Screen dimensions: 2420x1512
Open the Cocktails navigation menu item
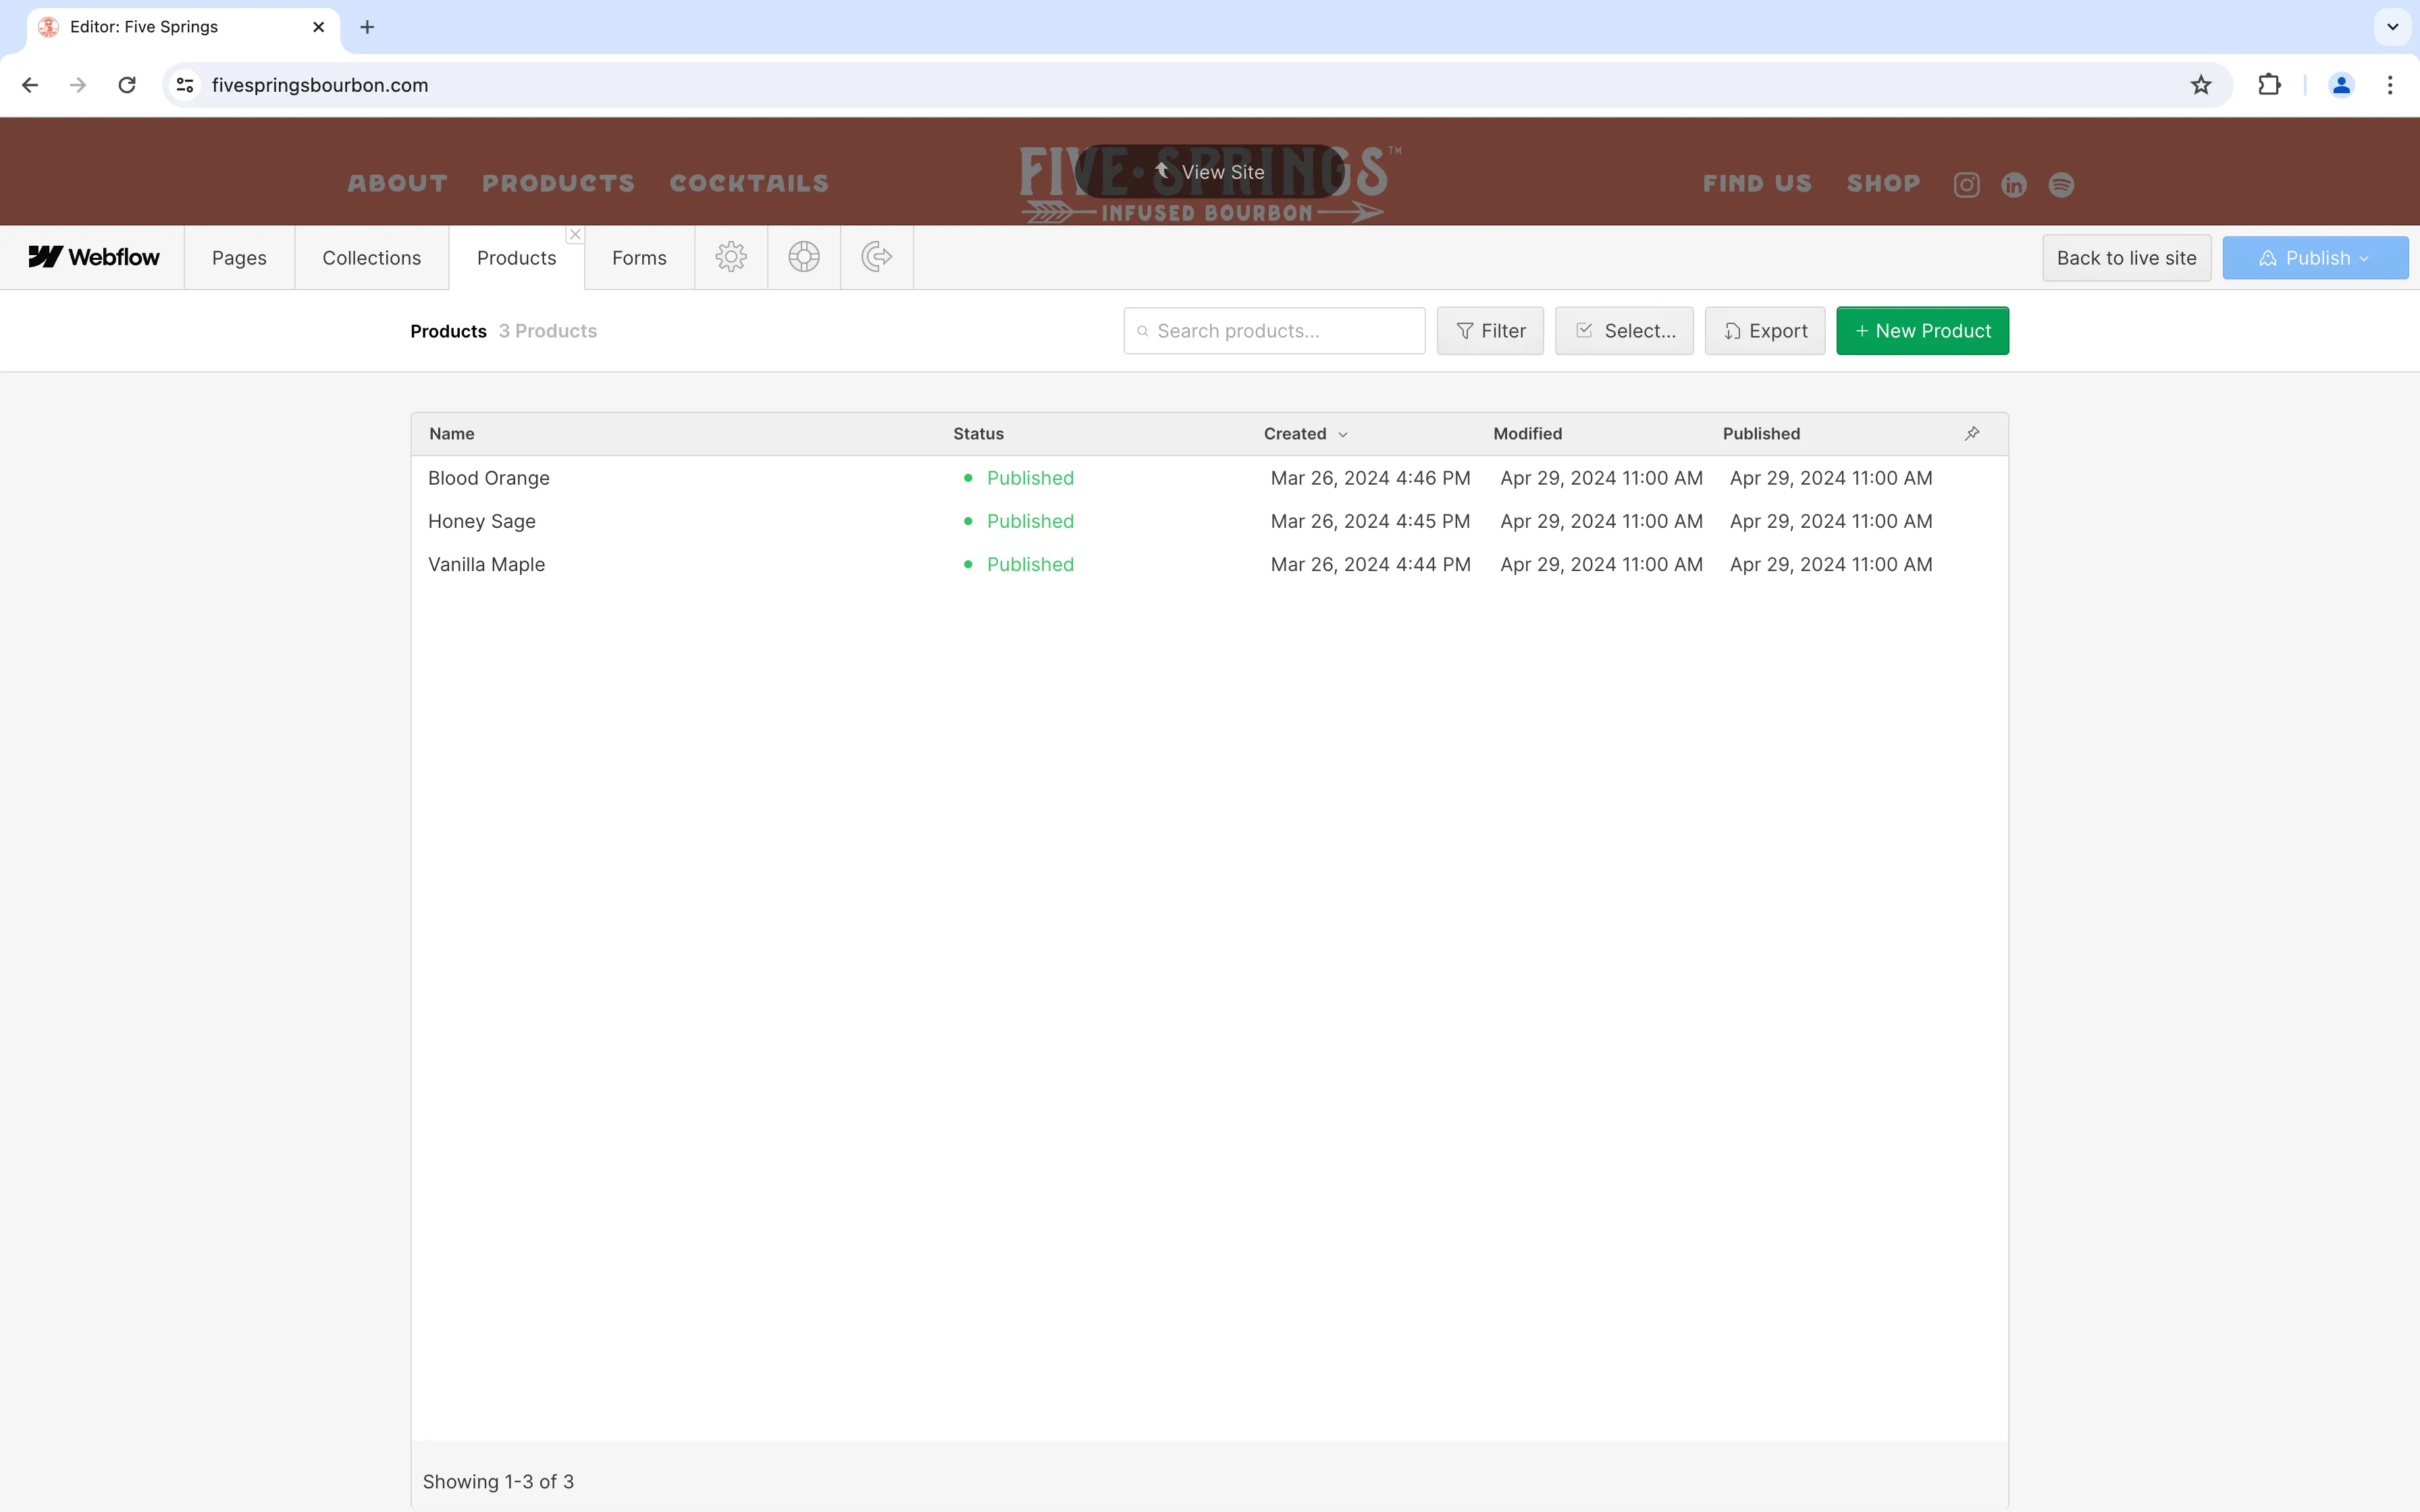pos(748,183)
